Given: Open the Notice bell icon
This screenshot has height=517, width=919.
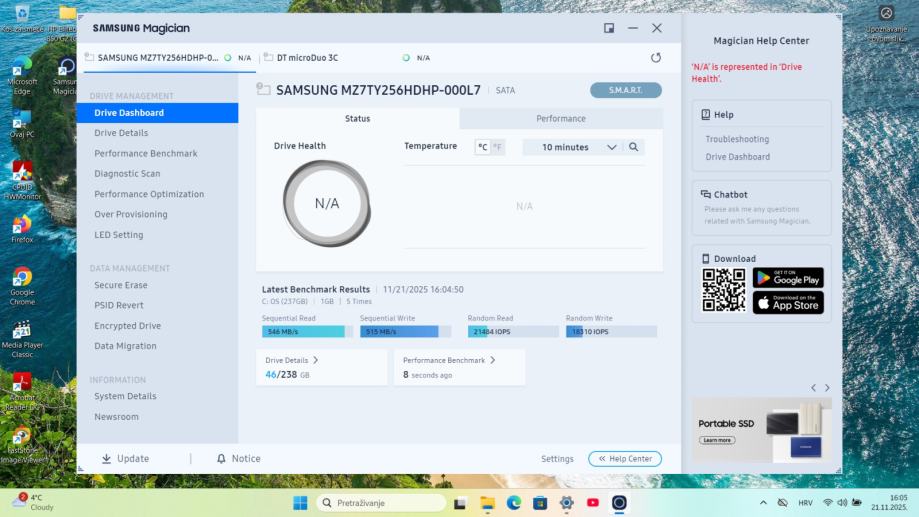Looking at the screenshot, I should (221, 458).
